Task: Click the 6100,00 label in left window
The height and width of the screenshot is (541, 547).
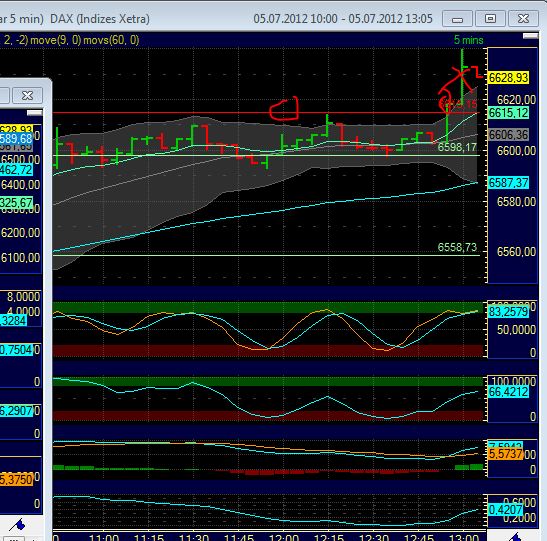Action: pos(21,258)
